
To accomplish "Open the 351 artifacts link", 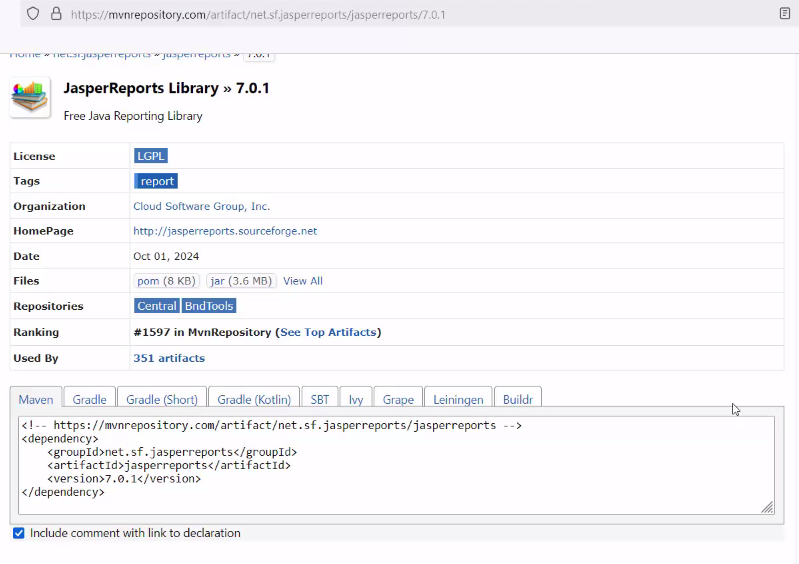I will (x=169, y=358).
